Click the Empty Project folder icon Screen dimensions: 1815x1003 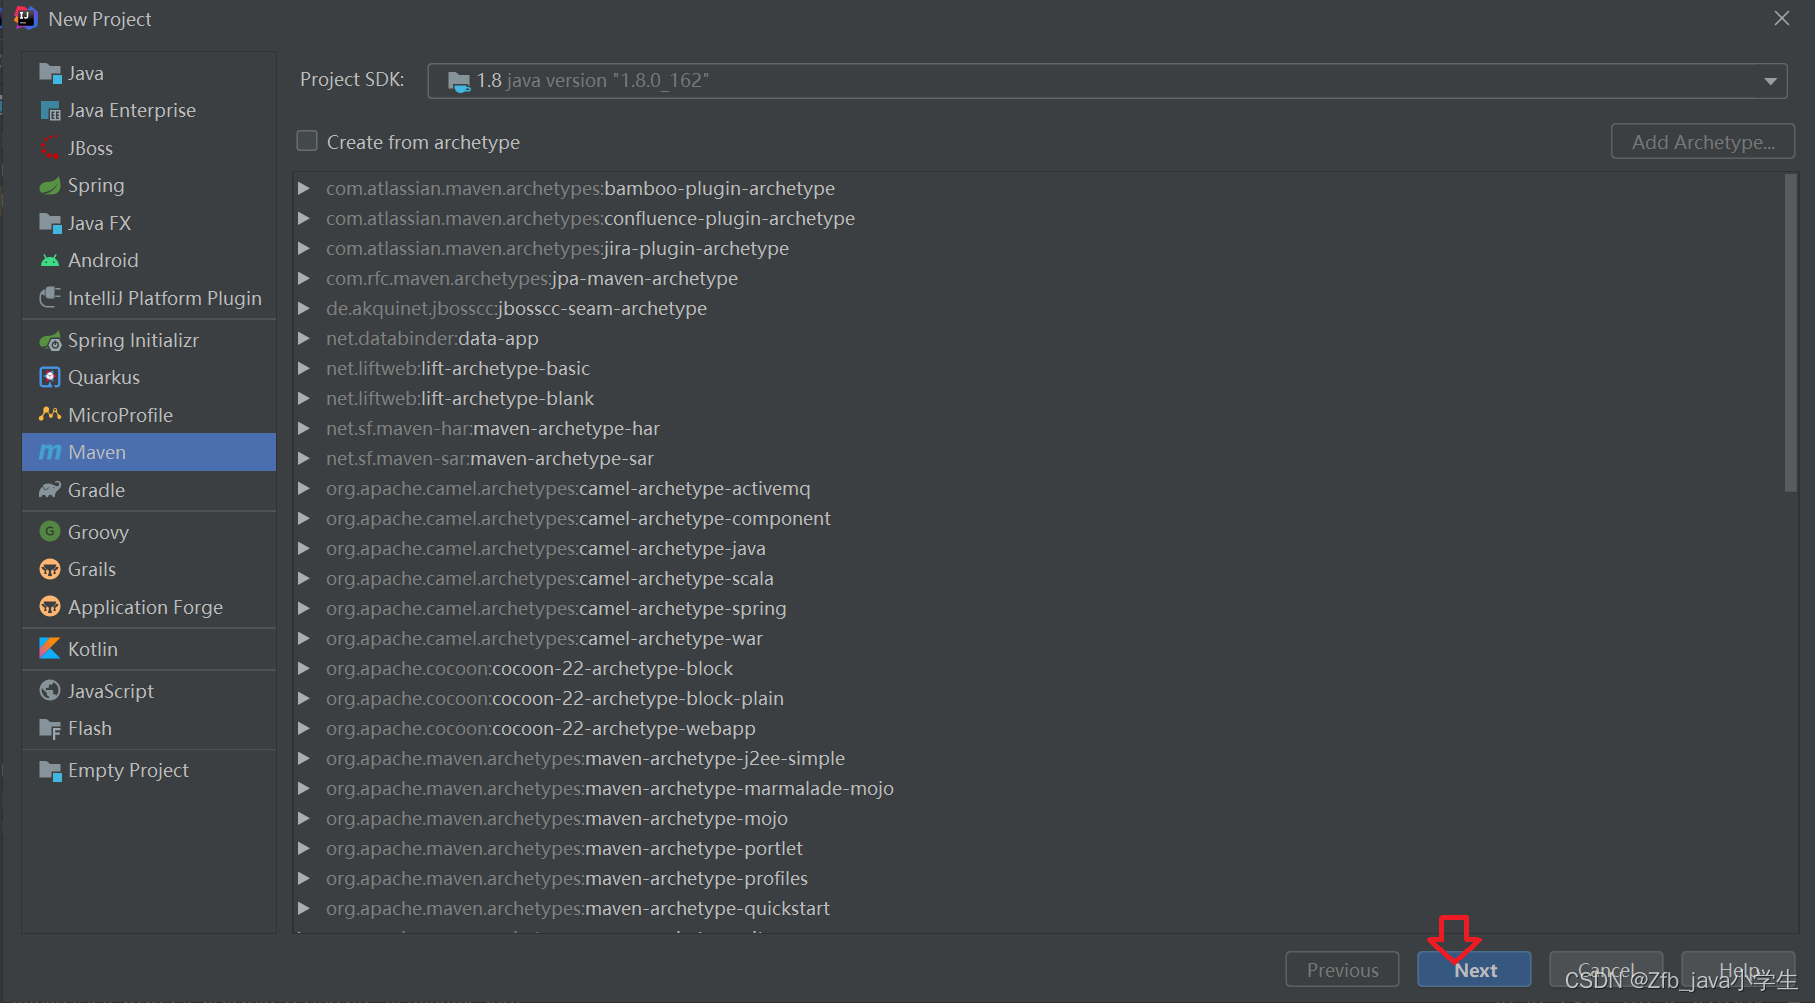click(50, 770)
